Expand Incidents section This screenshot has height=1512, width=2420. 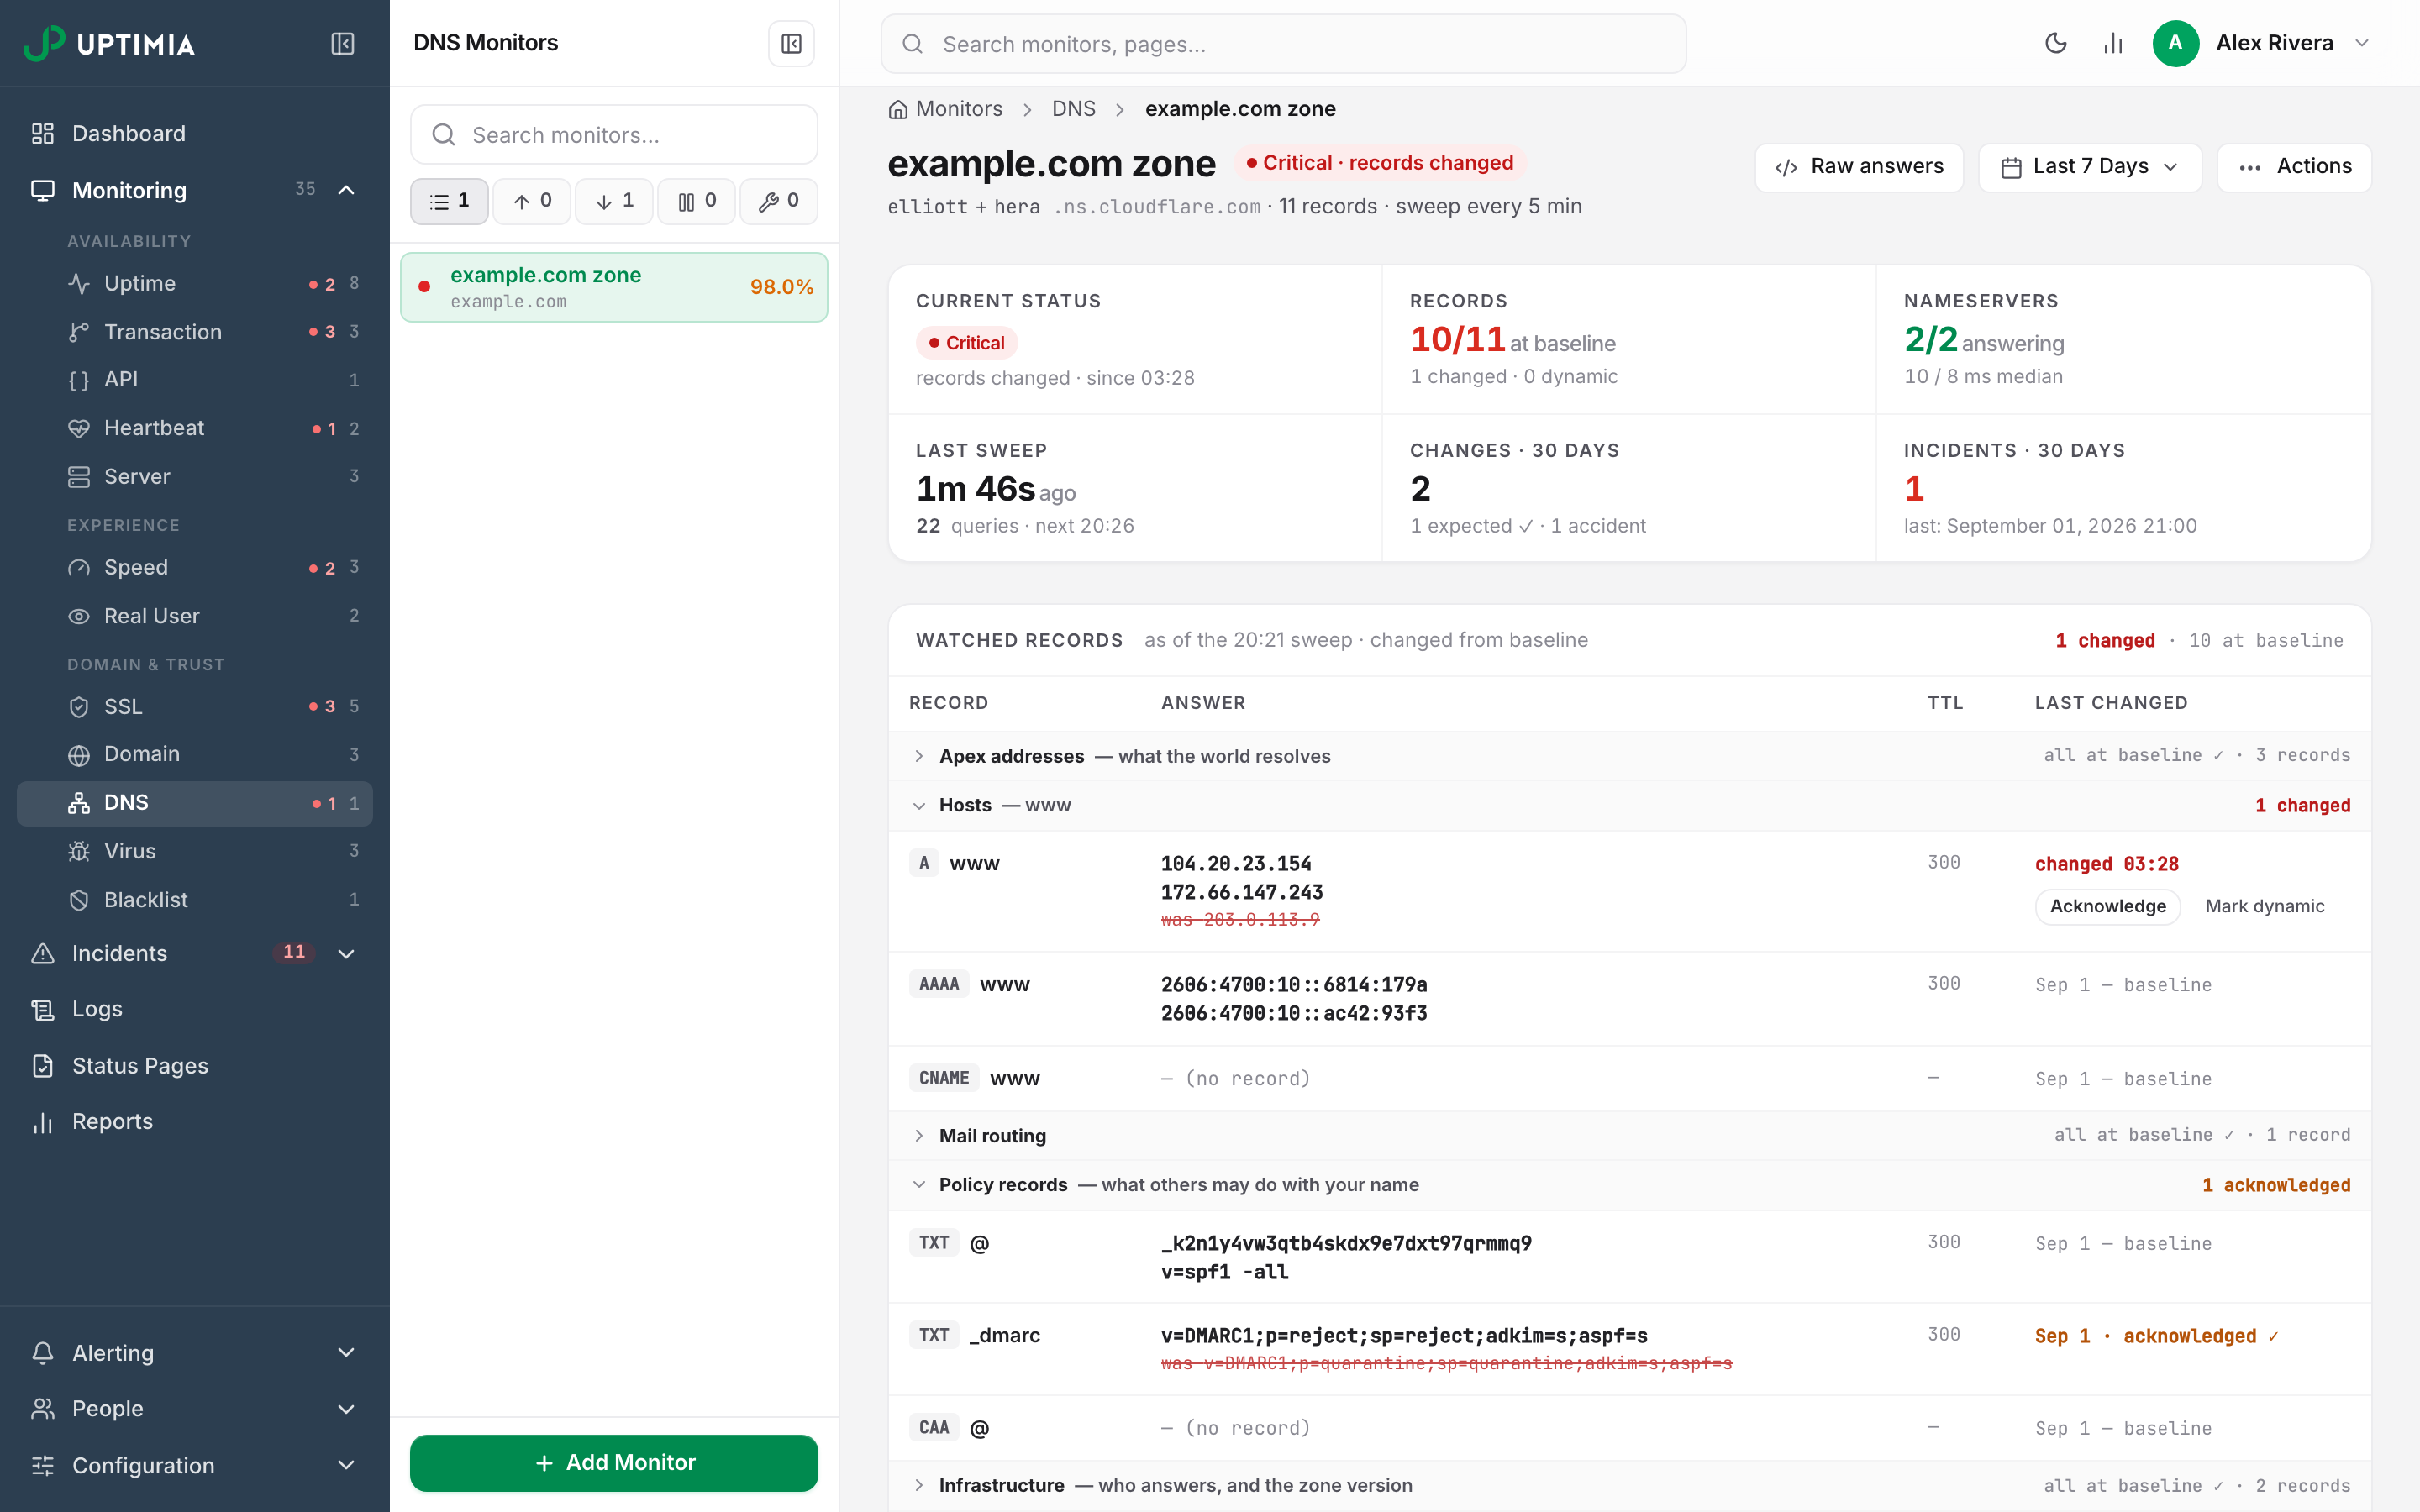[x=346, y=953]
